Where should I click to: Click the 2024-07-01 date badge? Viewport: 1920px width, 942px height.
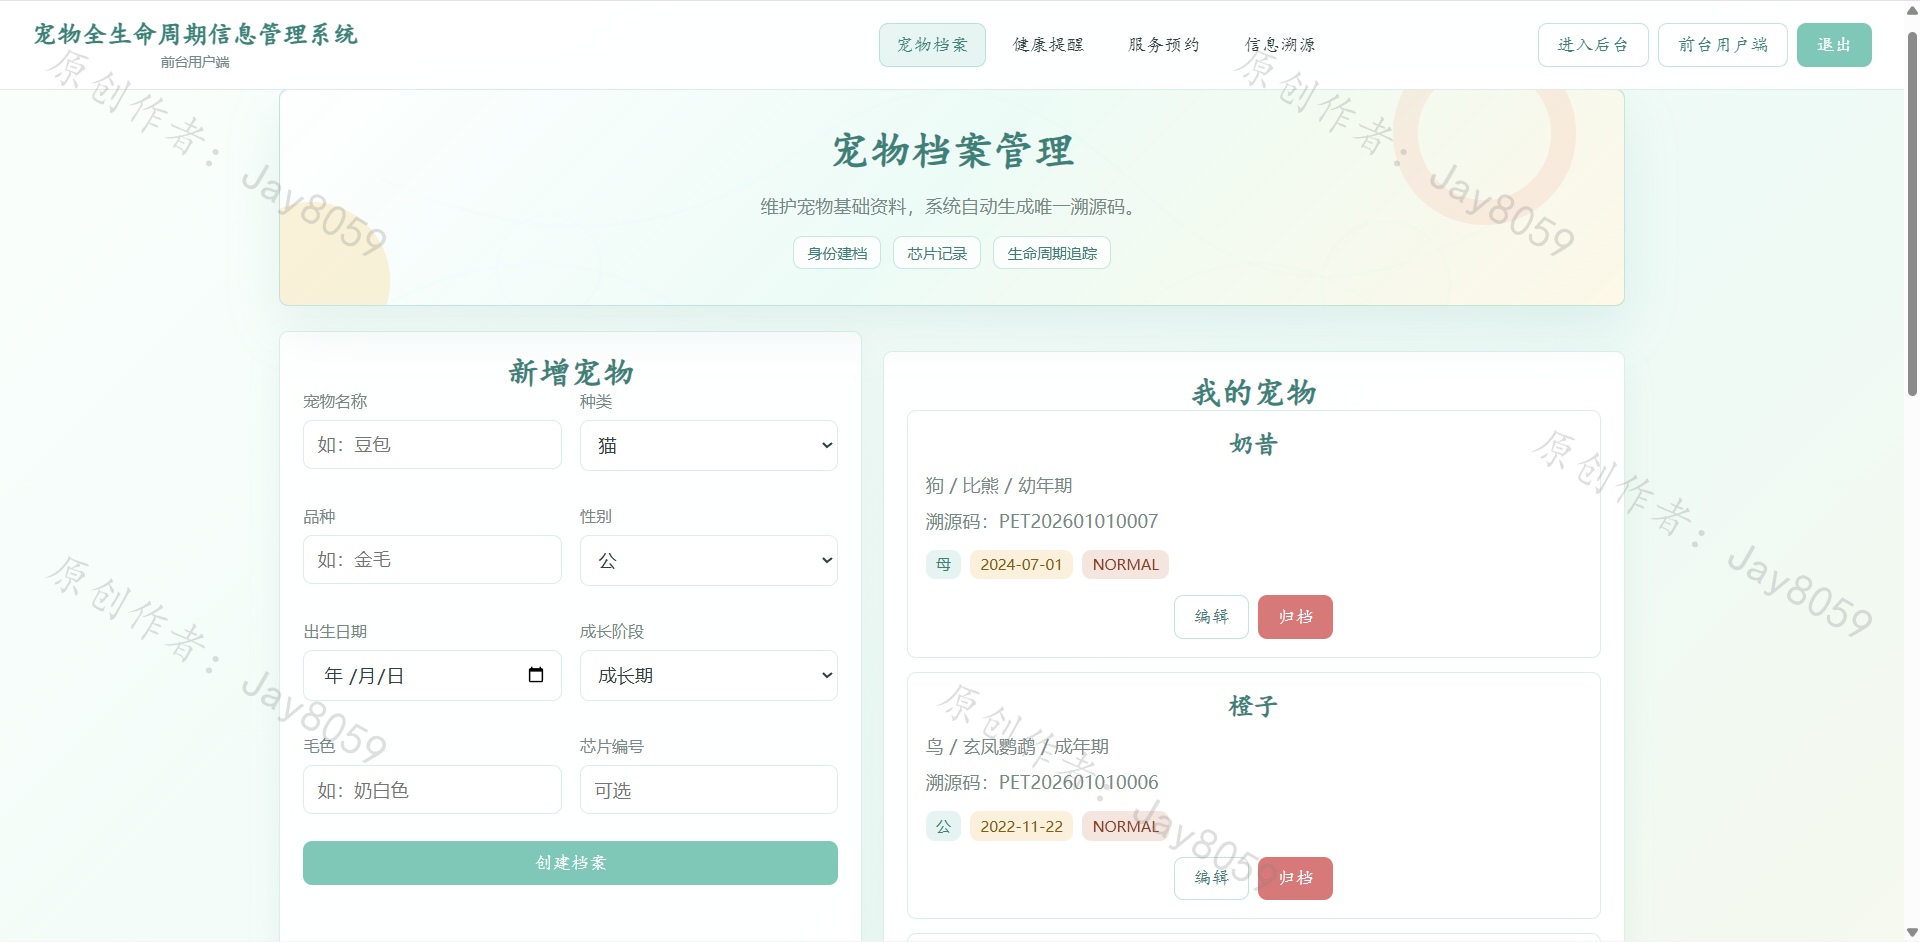tap(1021, 564)
